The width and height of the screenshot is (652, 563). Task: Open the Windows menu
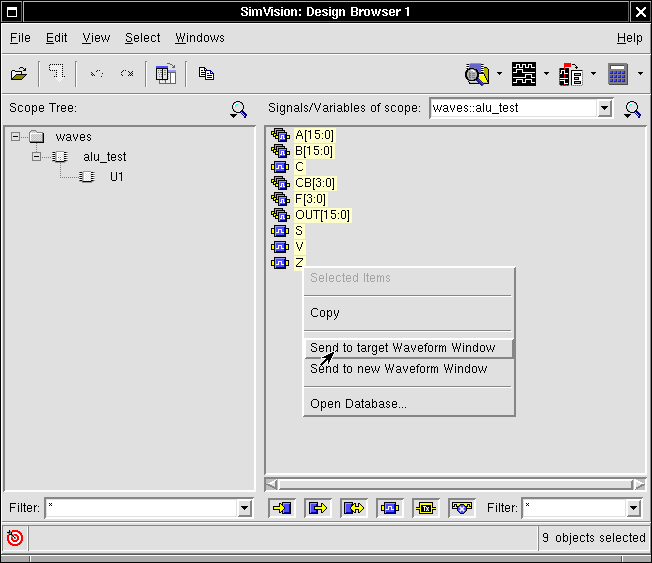coord(200,38)
